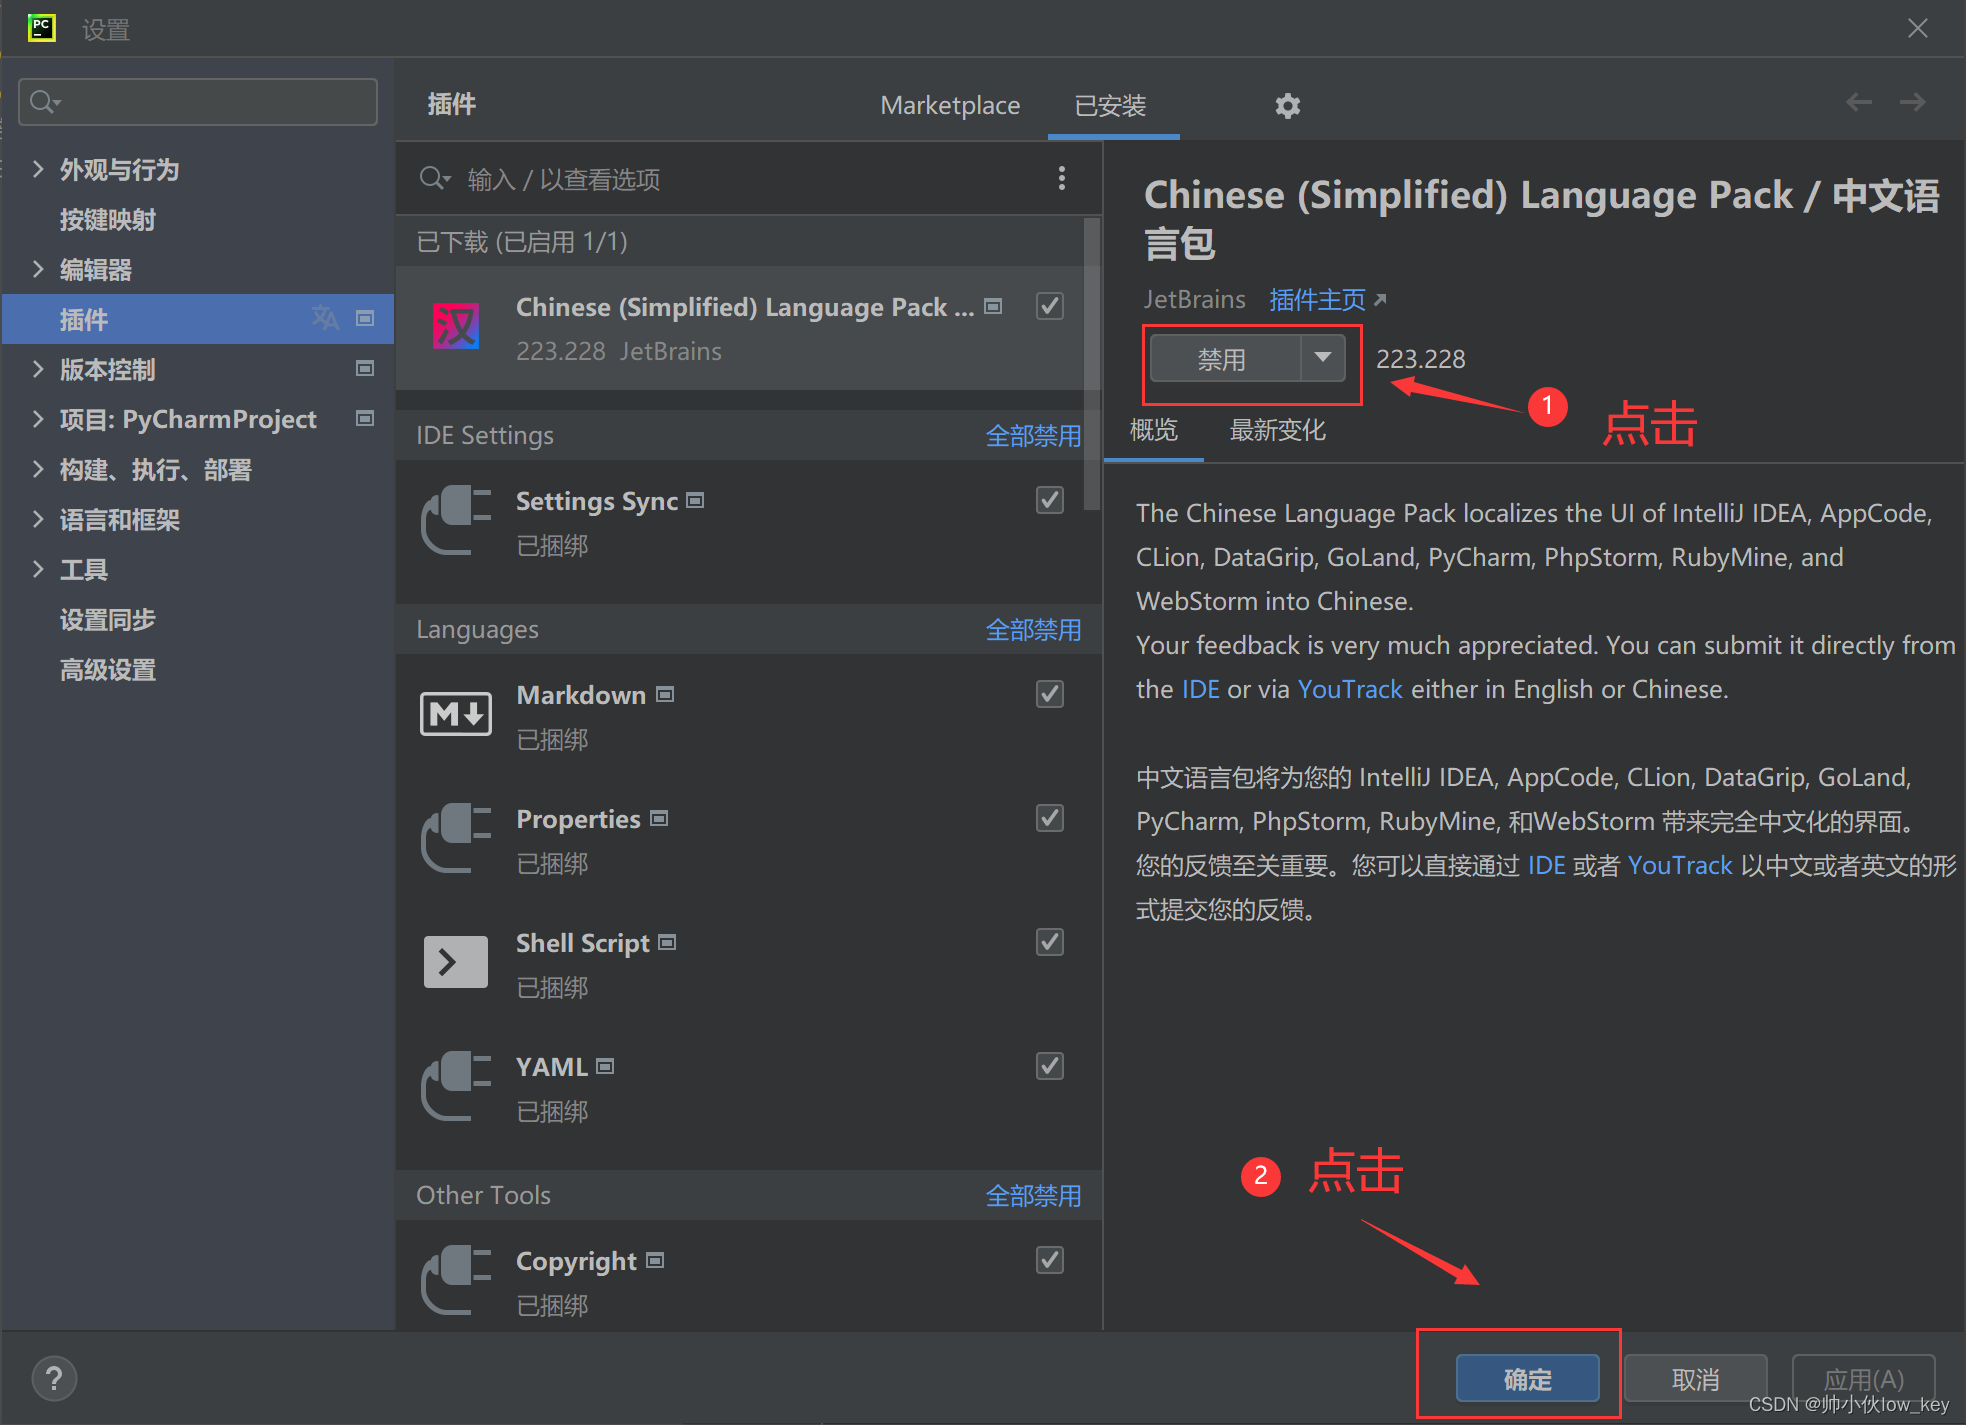Click the search magnifier icon in settings search
Screen dimensions: 1966x1425
tap(45, 102)
